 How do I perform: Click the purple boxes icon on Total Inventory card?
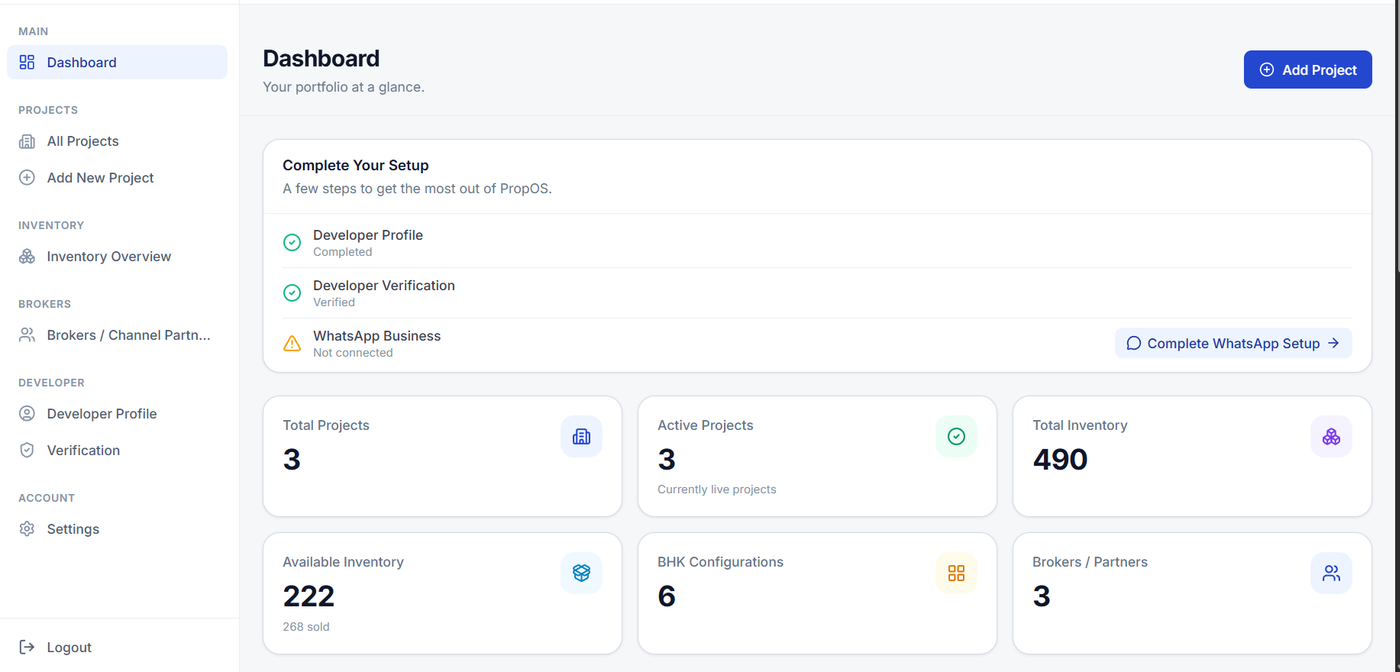(x=1331, y=436)
